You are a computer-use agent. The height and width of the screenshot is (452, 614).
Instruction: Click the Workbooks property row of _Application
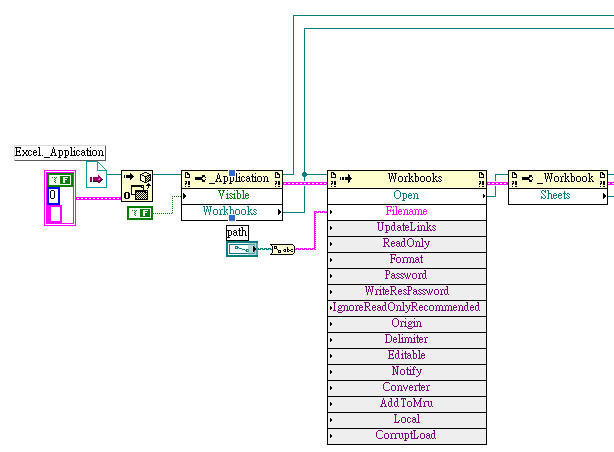(x=232, y=212)
